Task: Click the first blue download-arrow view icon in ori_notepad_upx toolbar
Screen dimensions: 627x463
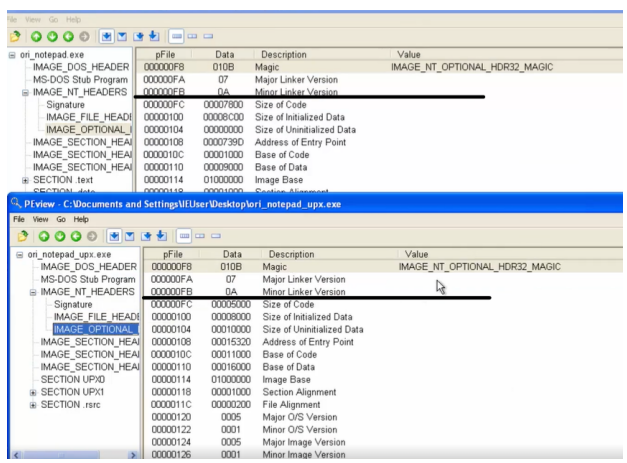Action: coord(114,236)
